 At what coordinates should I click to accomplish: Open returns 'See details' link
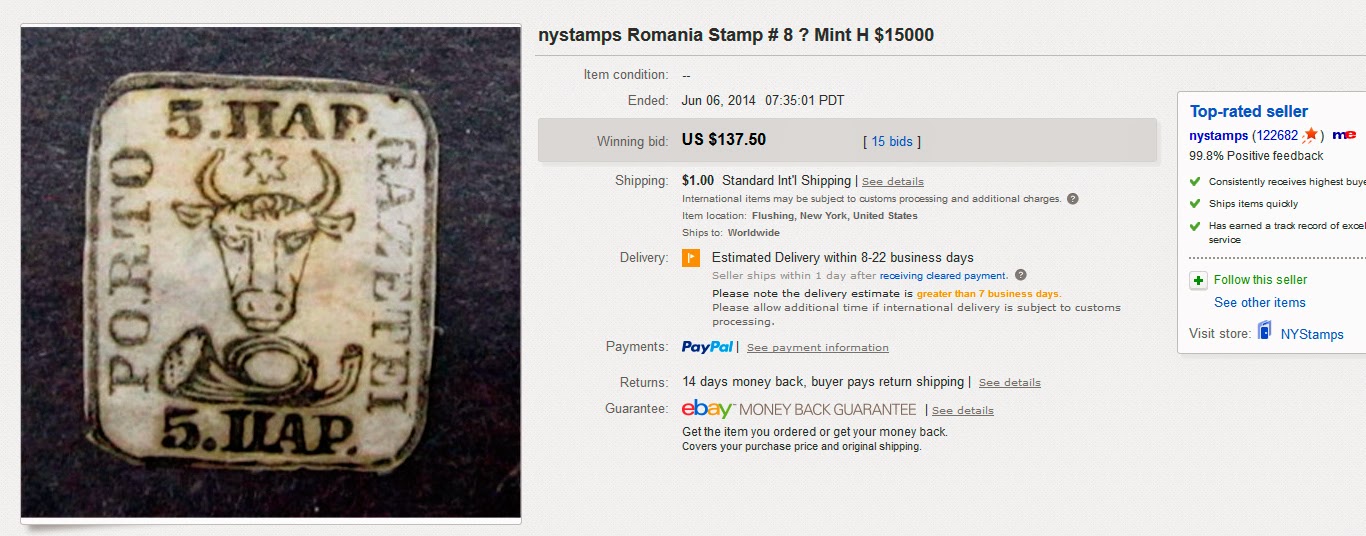pyautogui.click(x=1009, y=383)
